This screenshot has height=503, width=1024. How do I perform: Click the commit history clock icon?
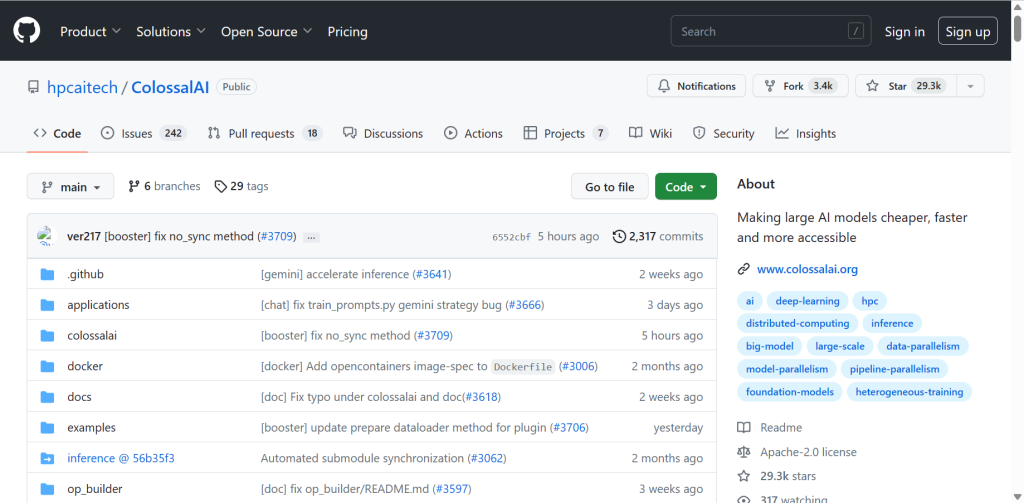pyautogui.click(x=619, y=237)
